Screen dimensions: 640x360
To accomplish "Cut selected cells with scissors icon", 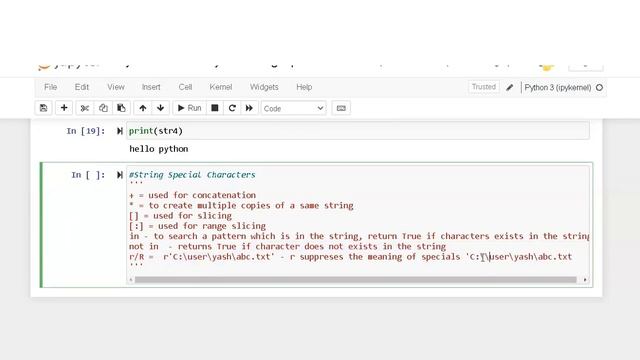I will [84, 108].
